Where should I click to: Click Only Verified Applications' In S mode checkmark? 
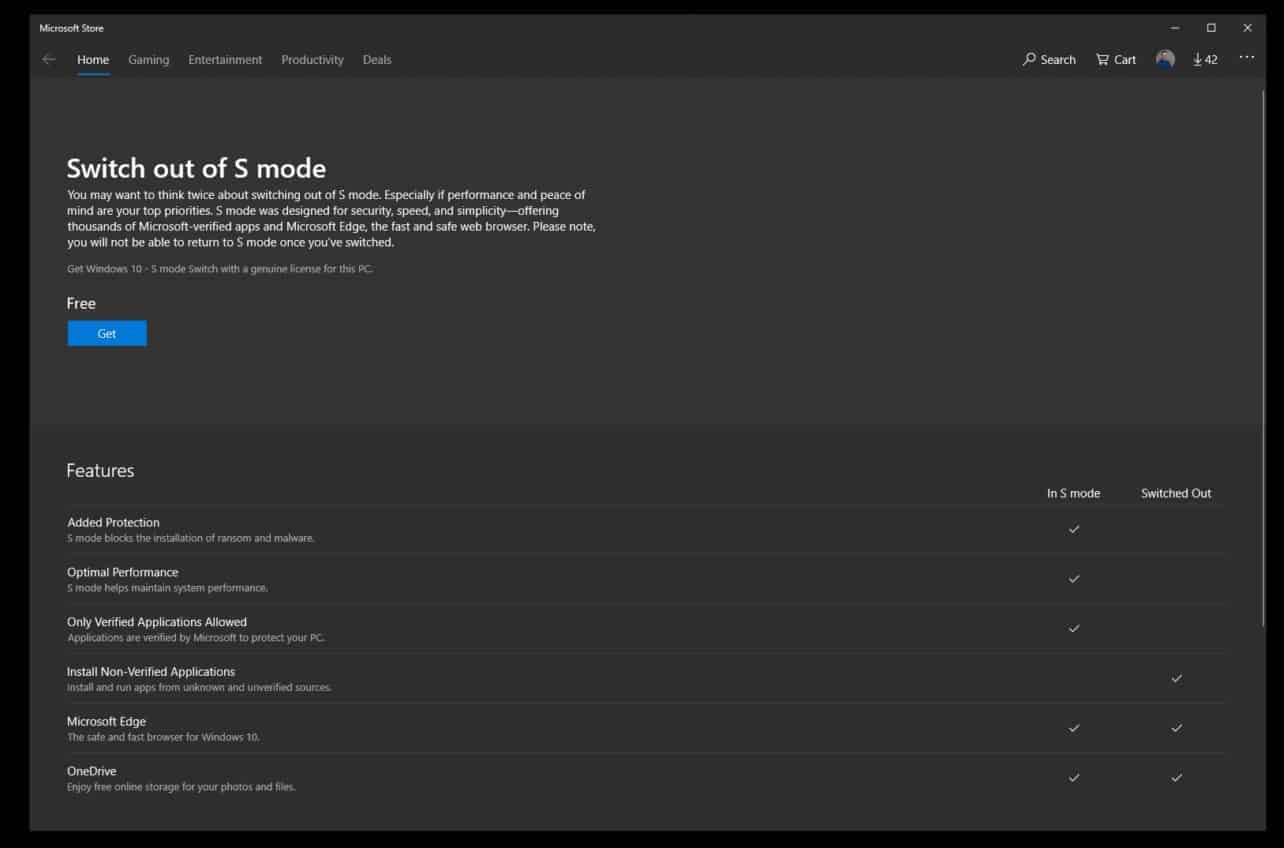coord(1074,628)
